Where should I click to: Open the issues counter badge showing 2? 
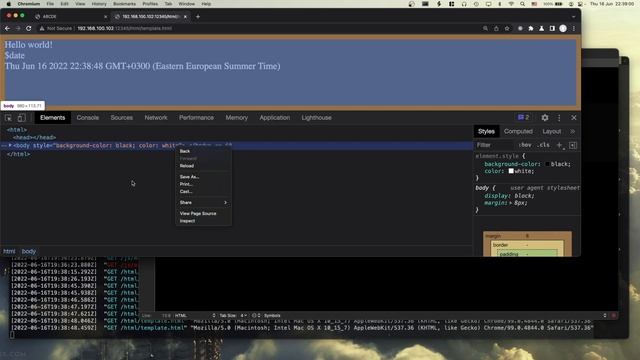click(x=524, y=118)
